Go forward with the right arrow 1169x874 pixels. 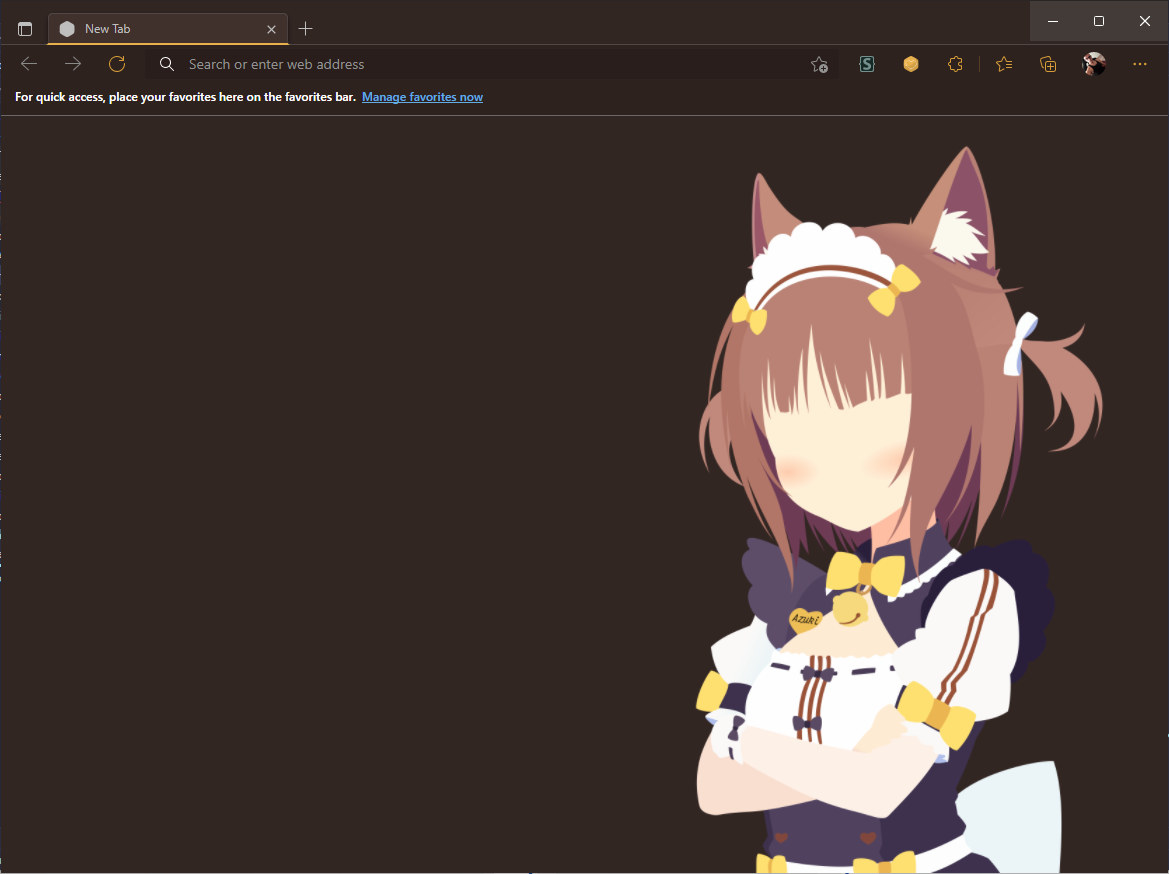click(72, 64)
